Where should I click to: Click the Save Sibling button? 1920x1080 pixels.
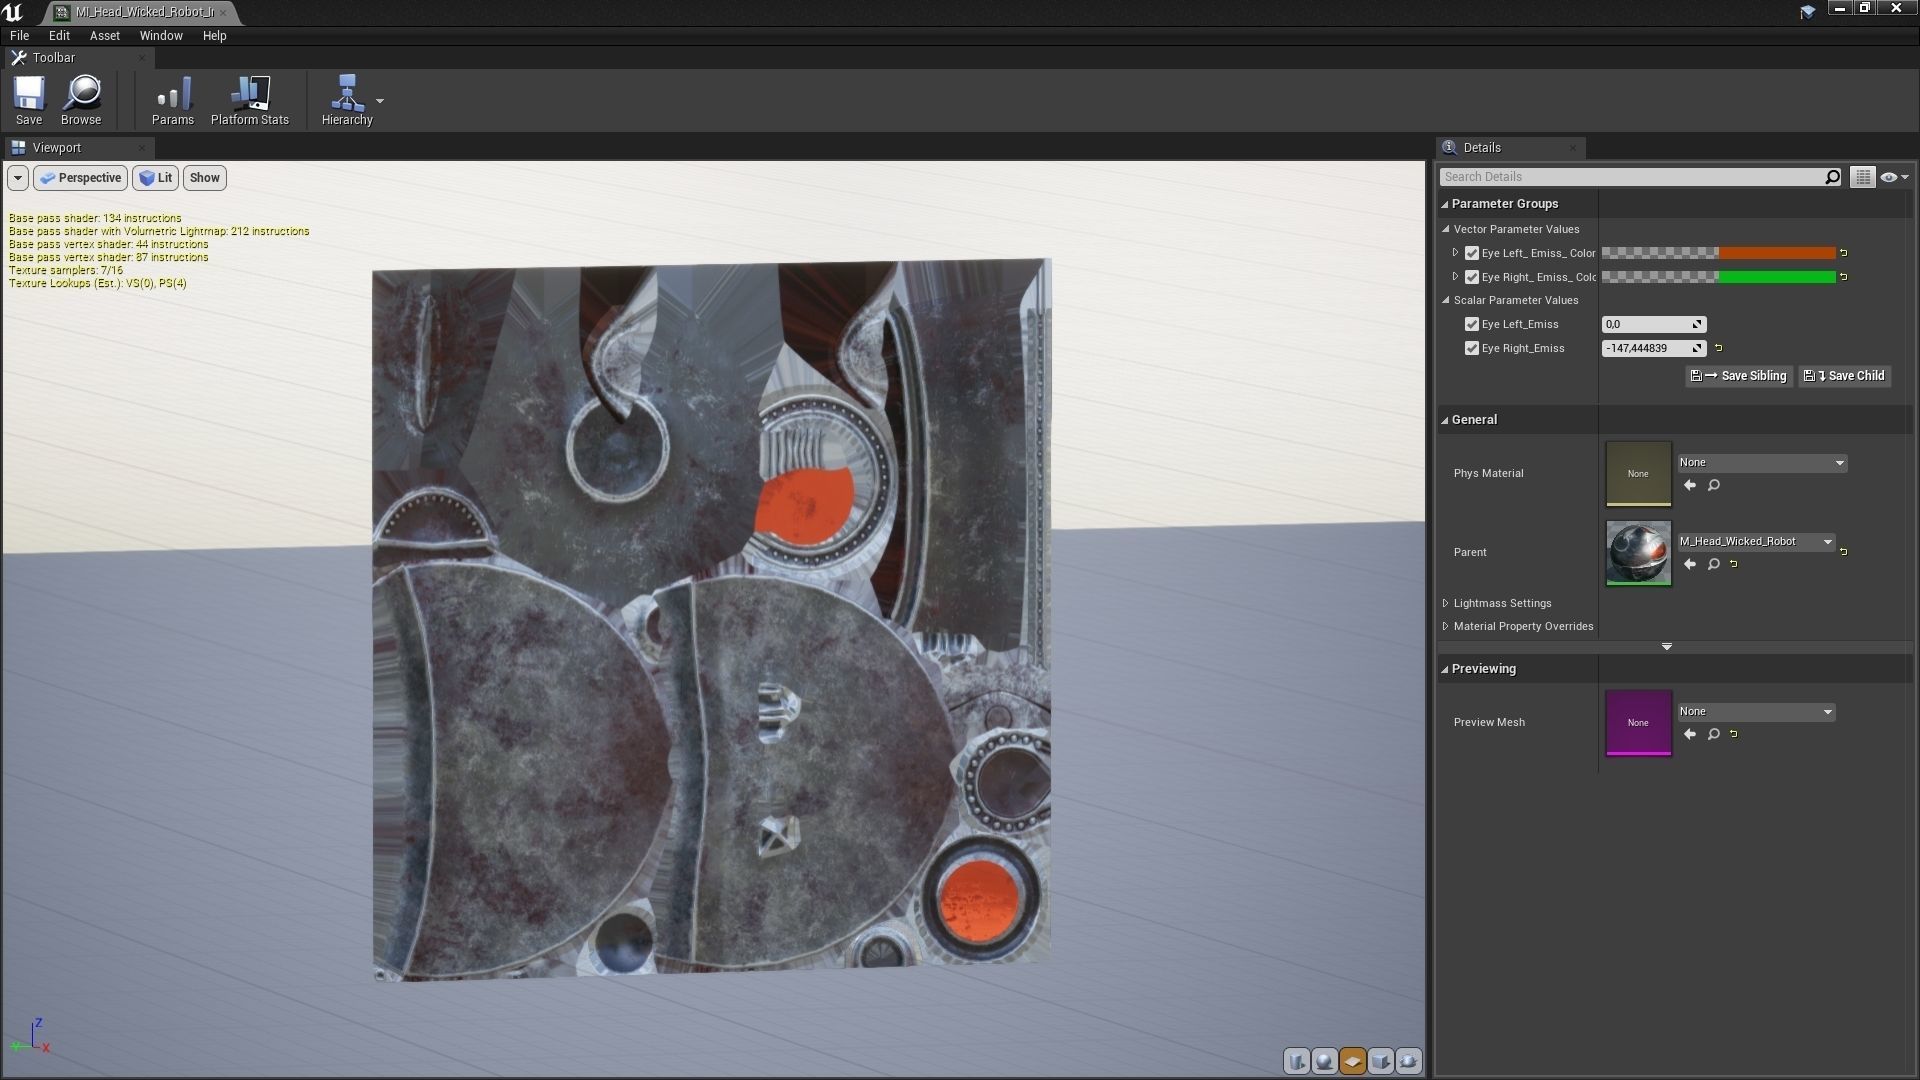point(1739,376)
